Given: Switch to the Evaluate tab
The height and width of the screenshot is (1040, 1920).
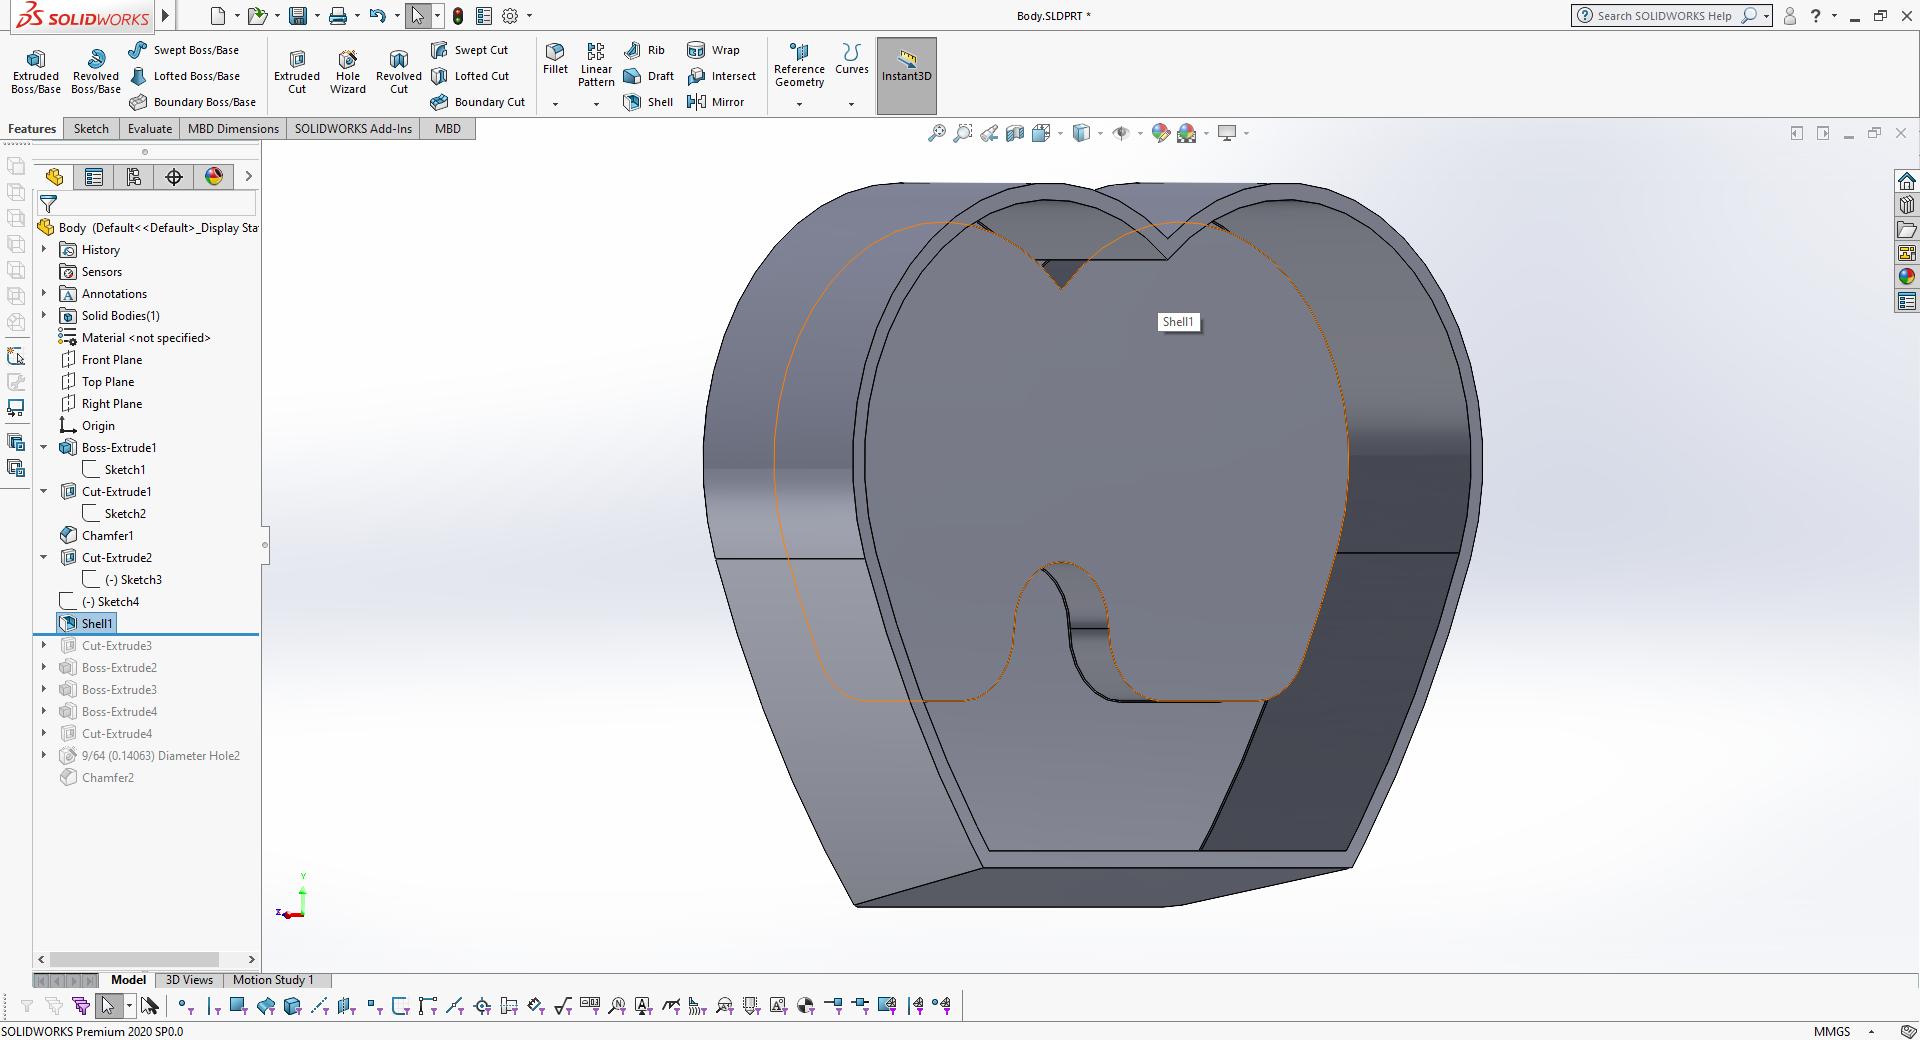Looking at the screenshot, I should (x=150, y=129).
